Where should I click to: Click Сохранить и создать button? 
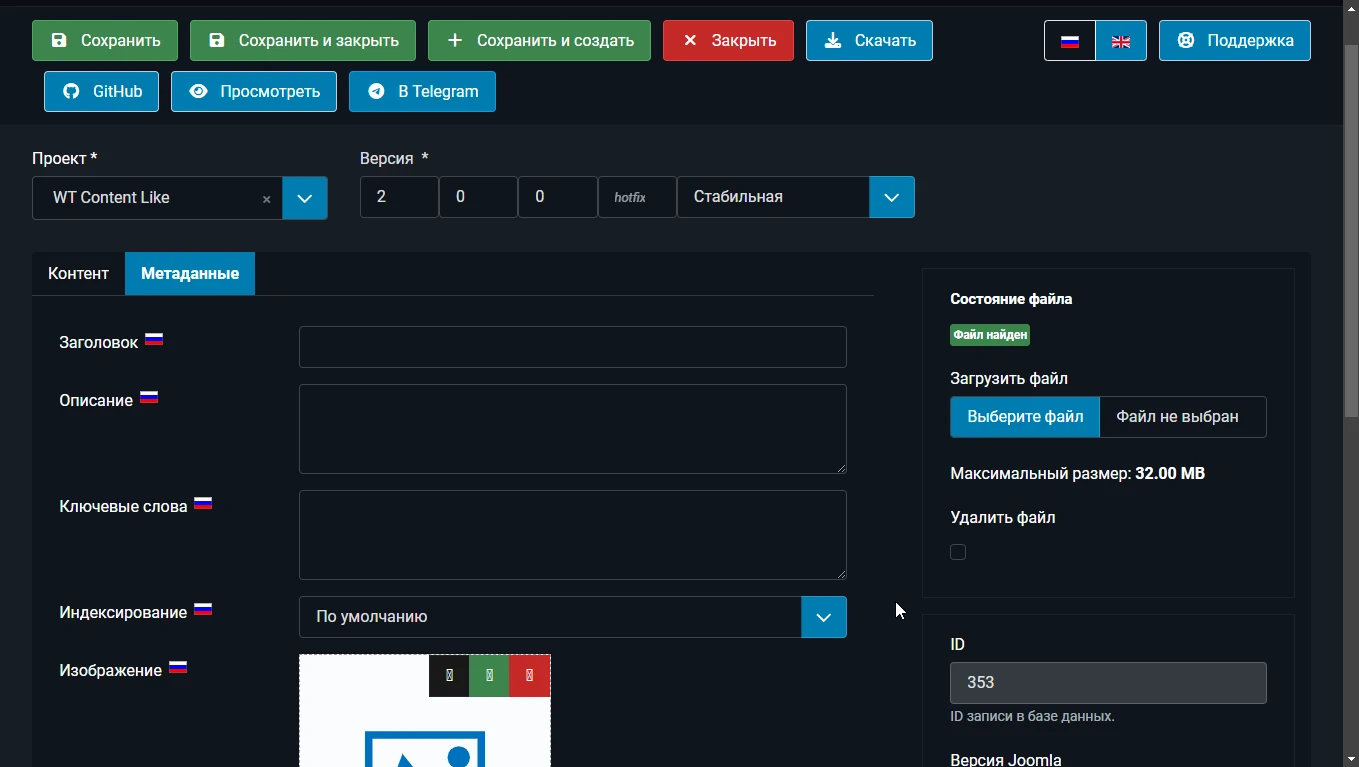point(539,41)
